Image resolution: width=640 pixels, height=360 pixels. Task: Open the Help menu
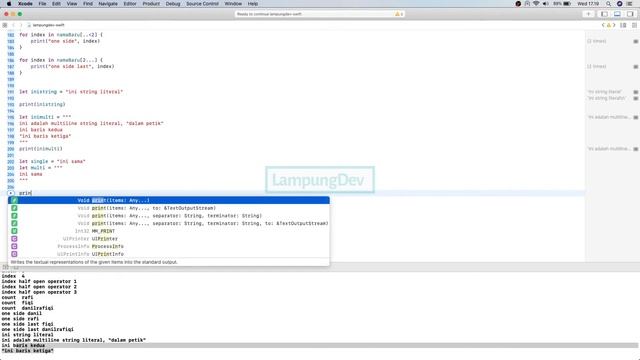tap(253, 4)
